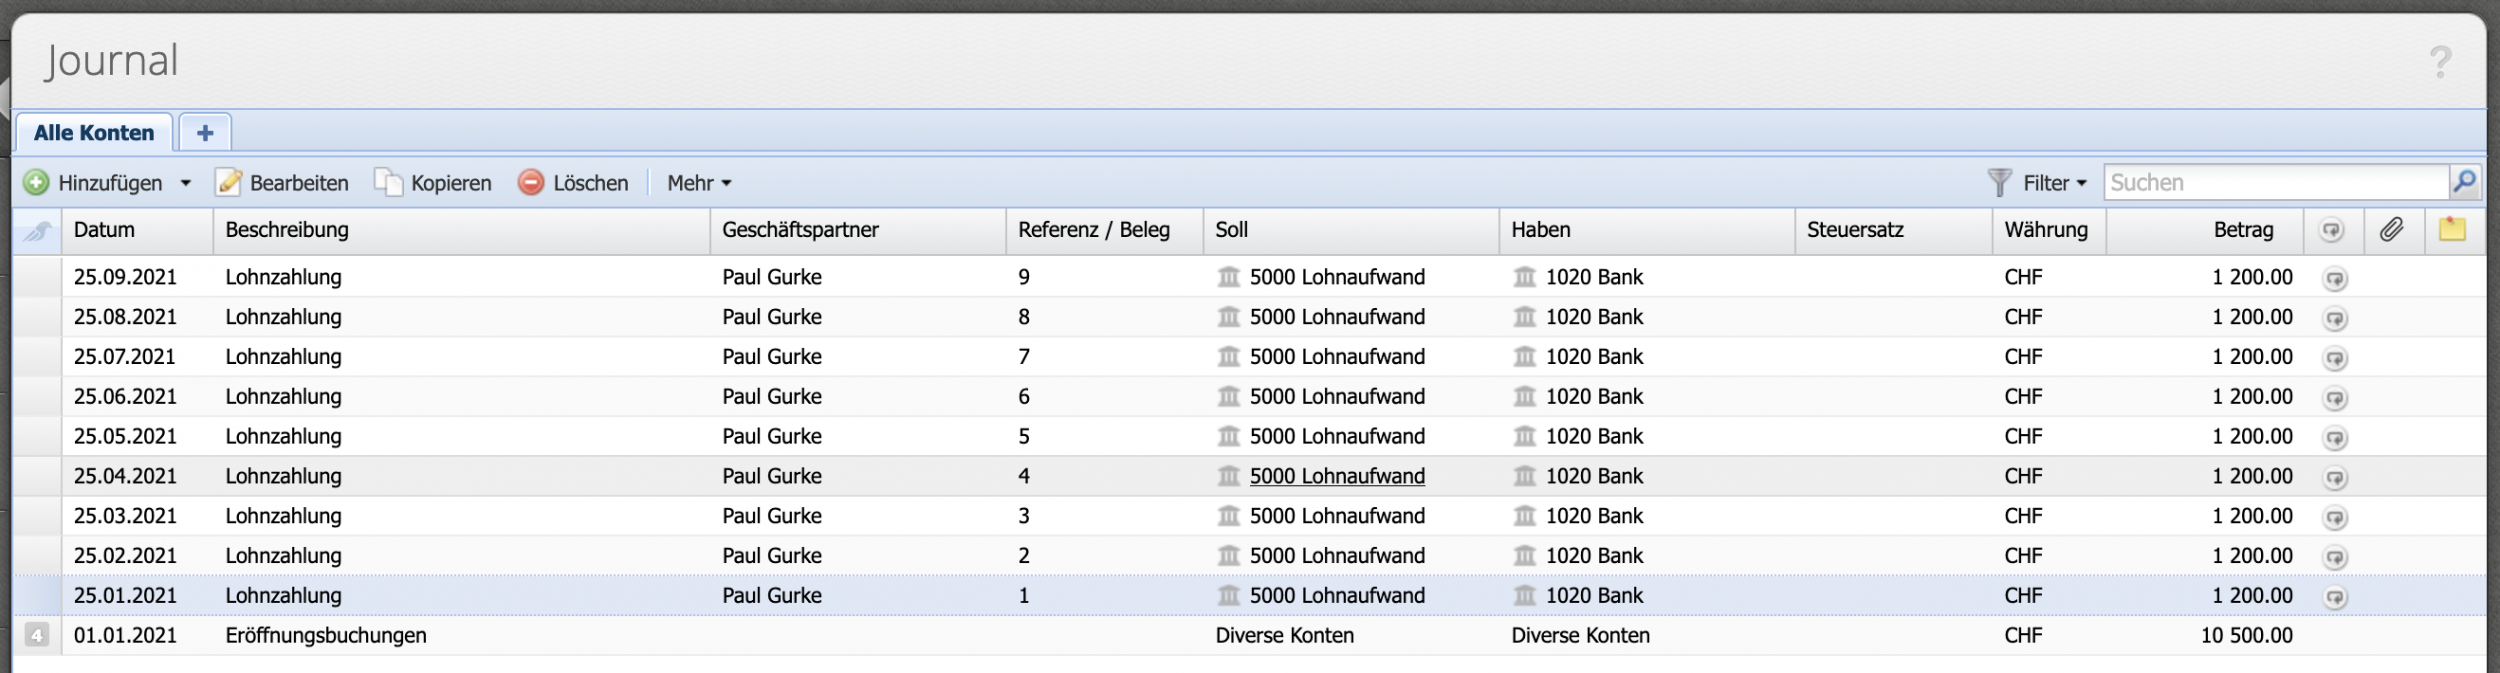
Task: Open the Mehr dropdown menu
Action: point(699,183)
